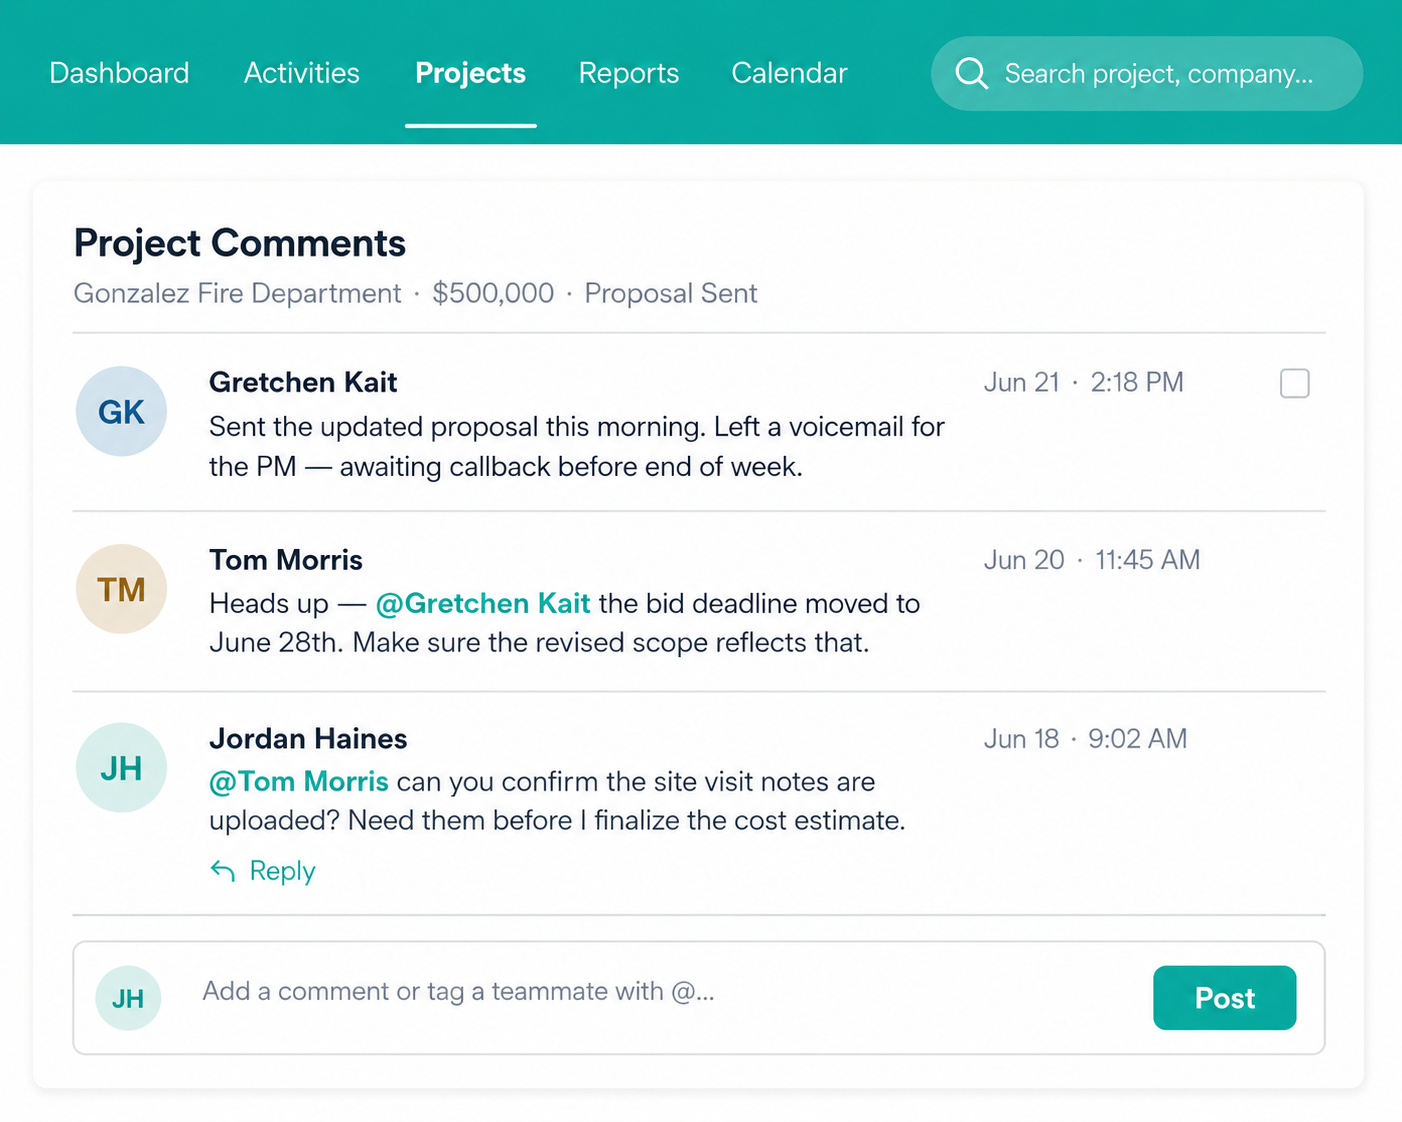Go to the Reports tab
1402x1122 pixels.
pos(629,73)
